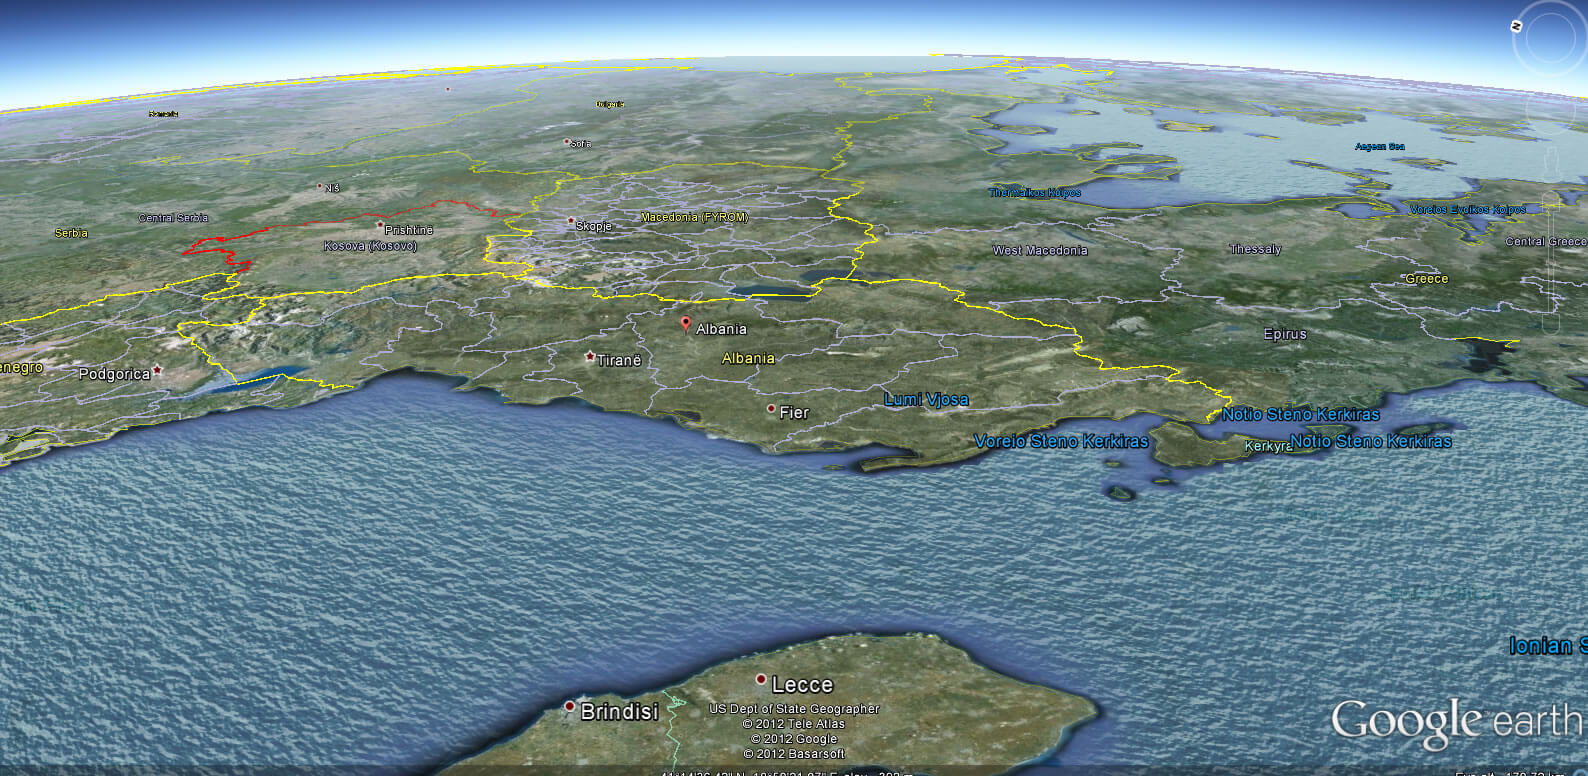
Task: Click the Lecce city dot marker
Action: (761, 680)
